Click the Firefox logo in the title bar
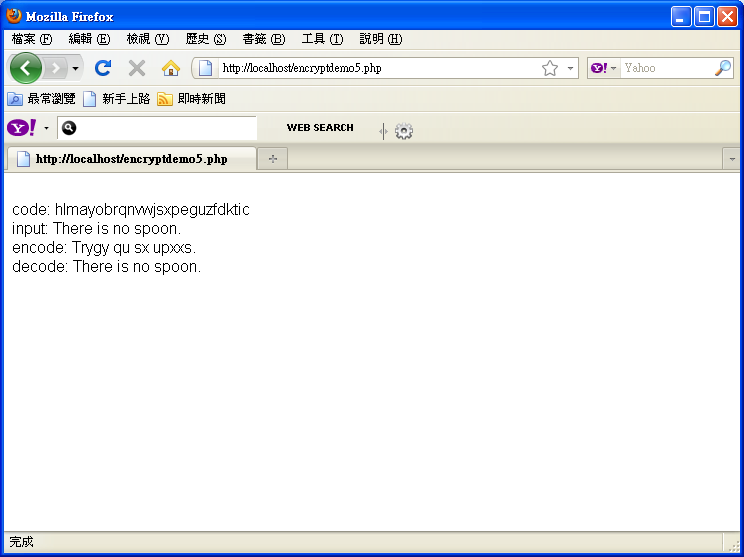 [14, 16]
